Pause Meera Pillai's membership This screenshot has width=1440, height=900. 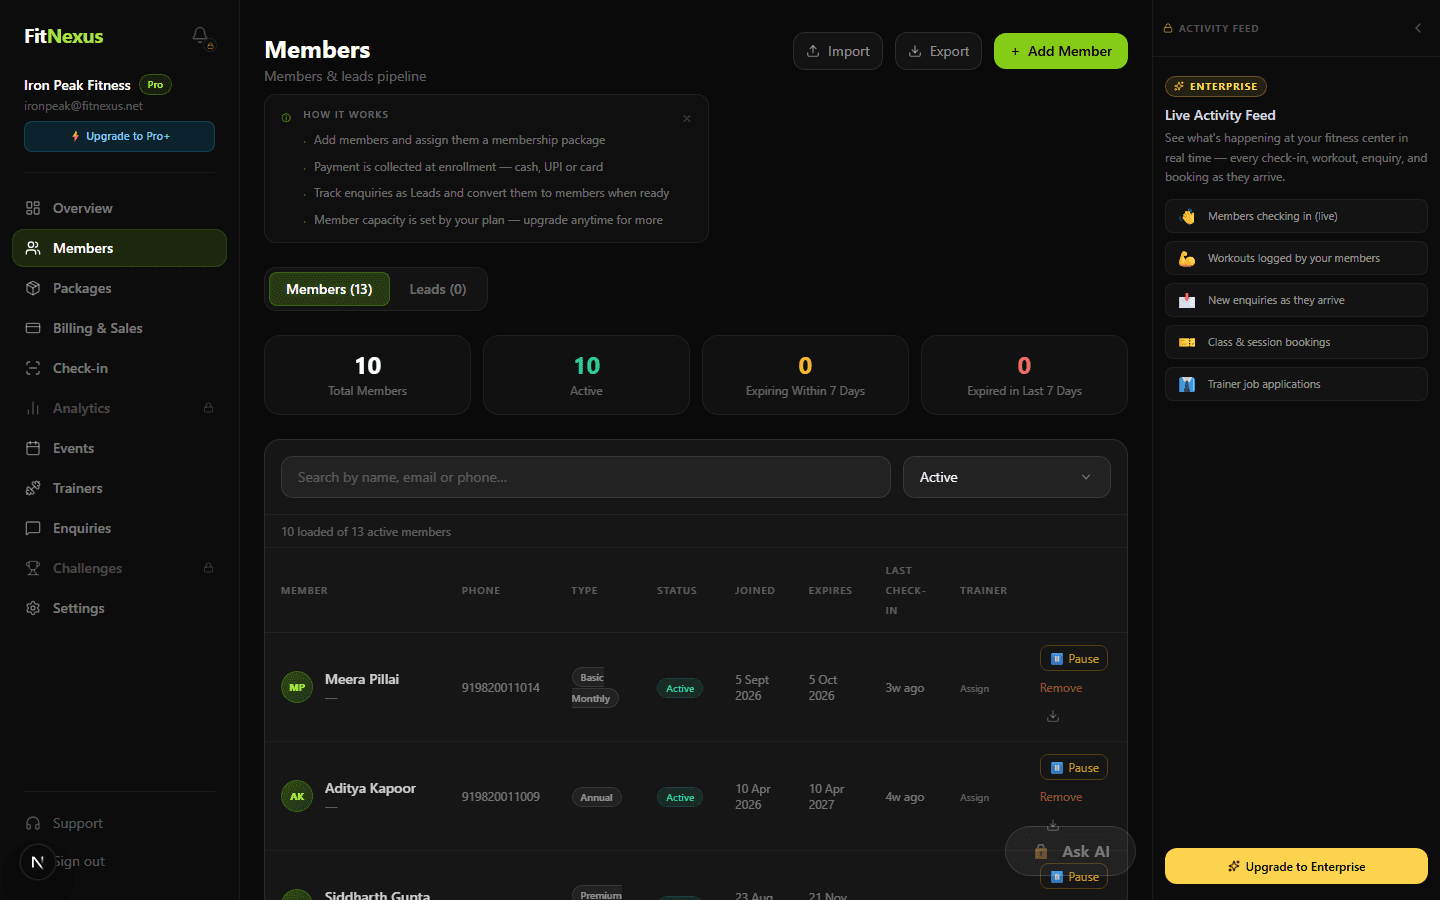[1074, 658]
